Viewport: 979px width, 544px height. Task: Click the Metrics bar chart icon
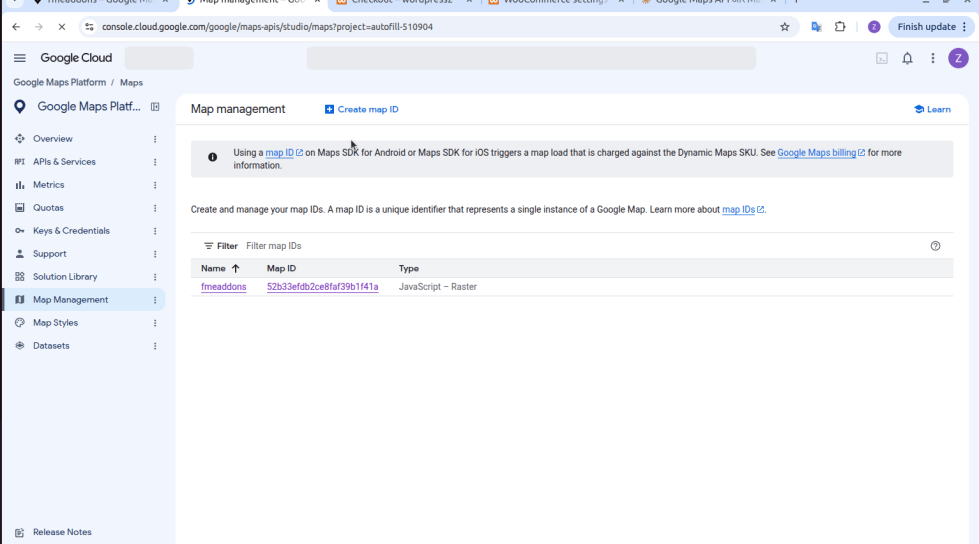(x=20, y=185)
